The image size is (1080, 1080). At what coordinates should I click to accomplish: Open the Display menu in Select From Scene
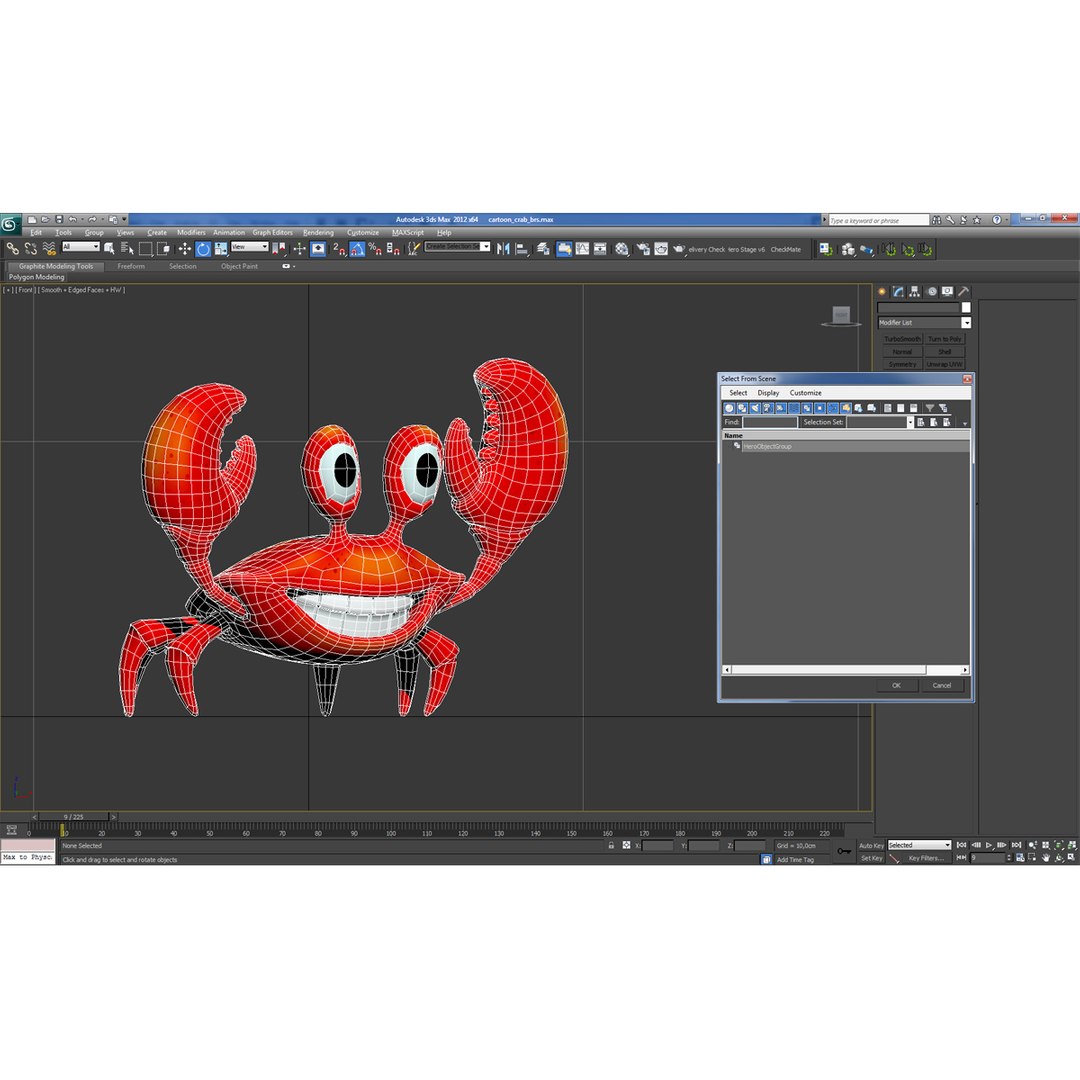click(768, 393)
